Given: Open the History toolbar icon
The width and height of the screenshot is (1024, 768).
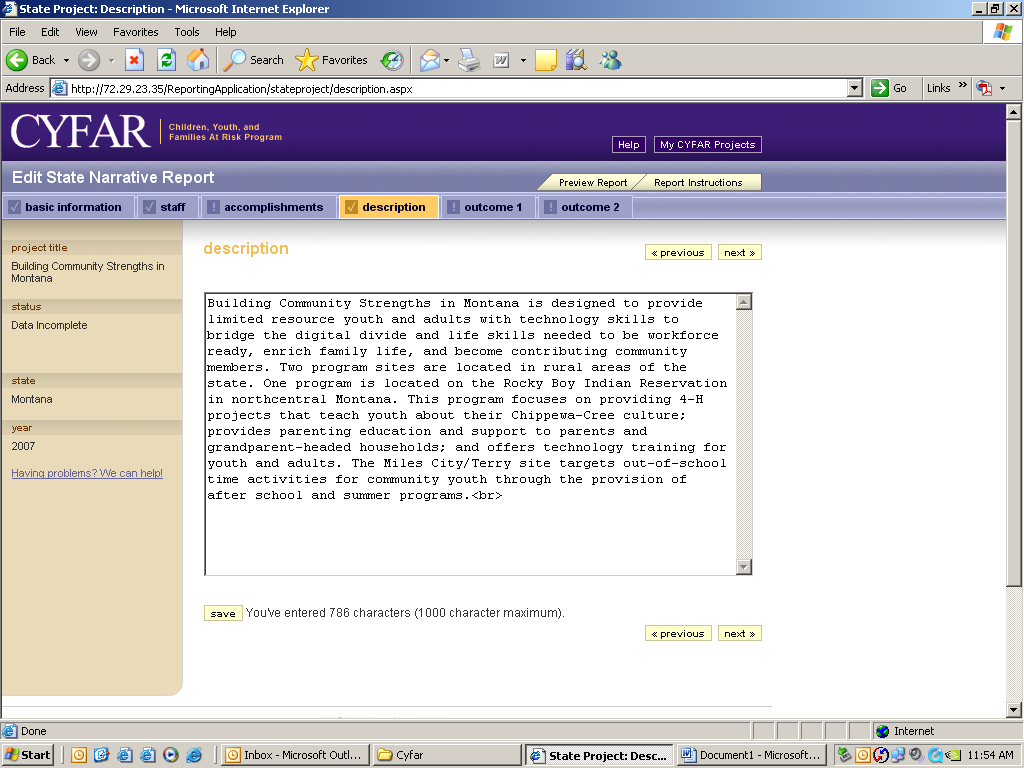Looking at the screenshot, I should (392, 60).
